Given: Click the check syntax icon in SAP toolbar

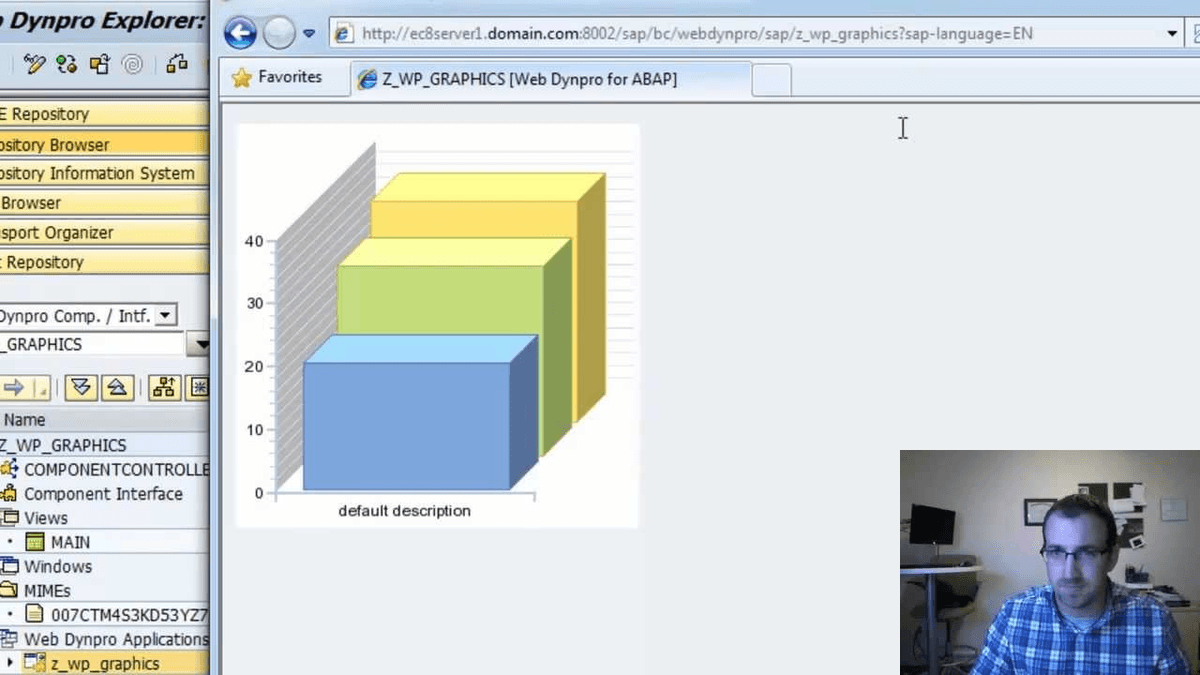Looking at the screenshot, I should click(x=67, y=65).
